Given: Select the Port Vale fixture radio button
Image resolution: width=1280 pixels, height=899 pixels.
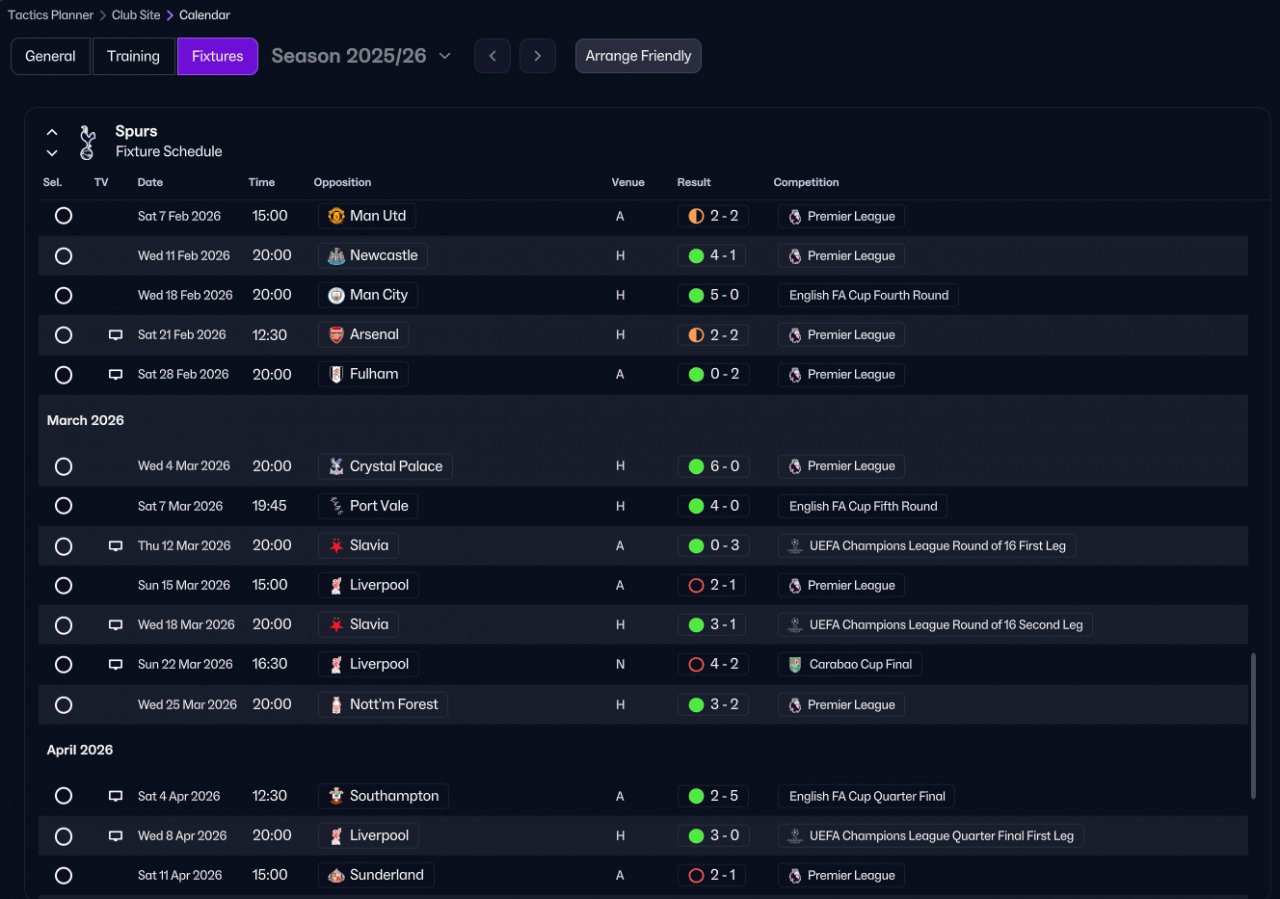Looking at the screenshot, I should 63,506.
